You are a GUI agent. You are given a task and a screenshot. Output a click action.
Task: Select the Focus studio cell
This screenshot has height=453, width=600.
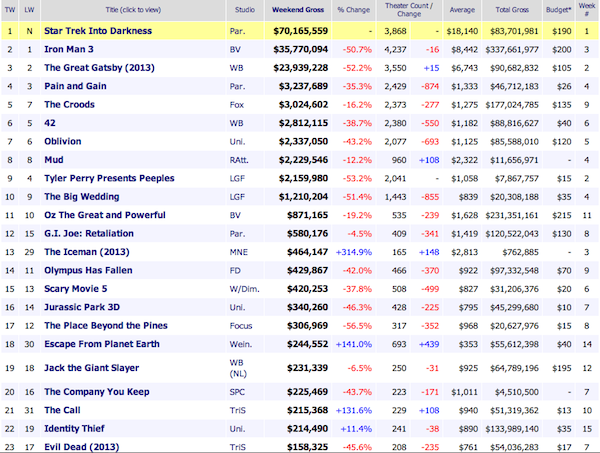point(241,326)
